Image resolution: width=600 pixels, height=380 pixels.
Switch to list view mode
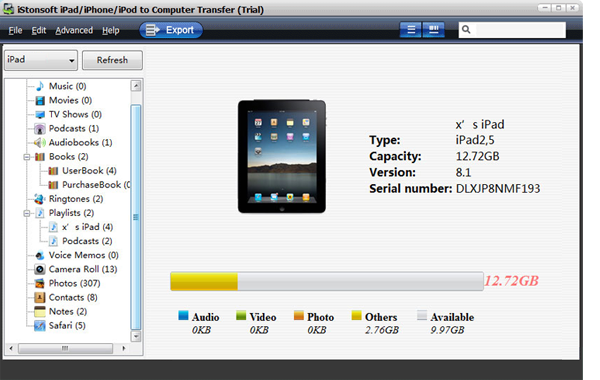tap(411, 29)
